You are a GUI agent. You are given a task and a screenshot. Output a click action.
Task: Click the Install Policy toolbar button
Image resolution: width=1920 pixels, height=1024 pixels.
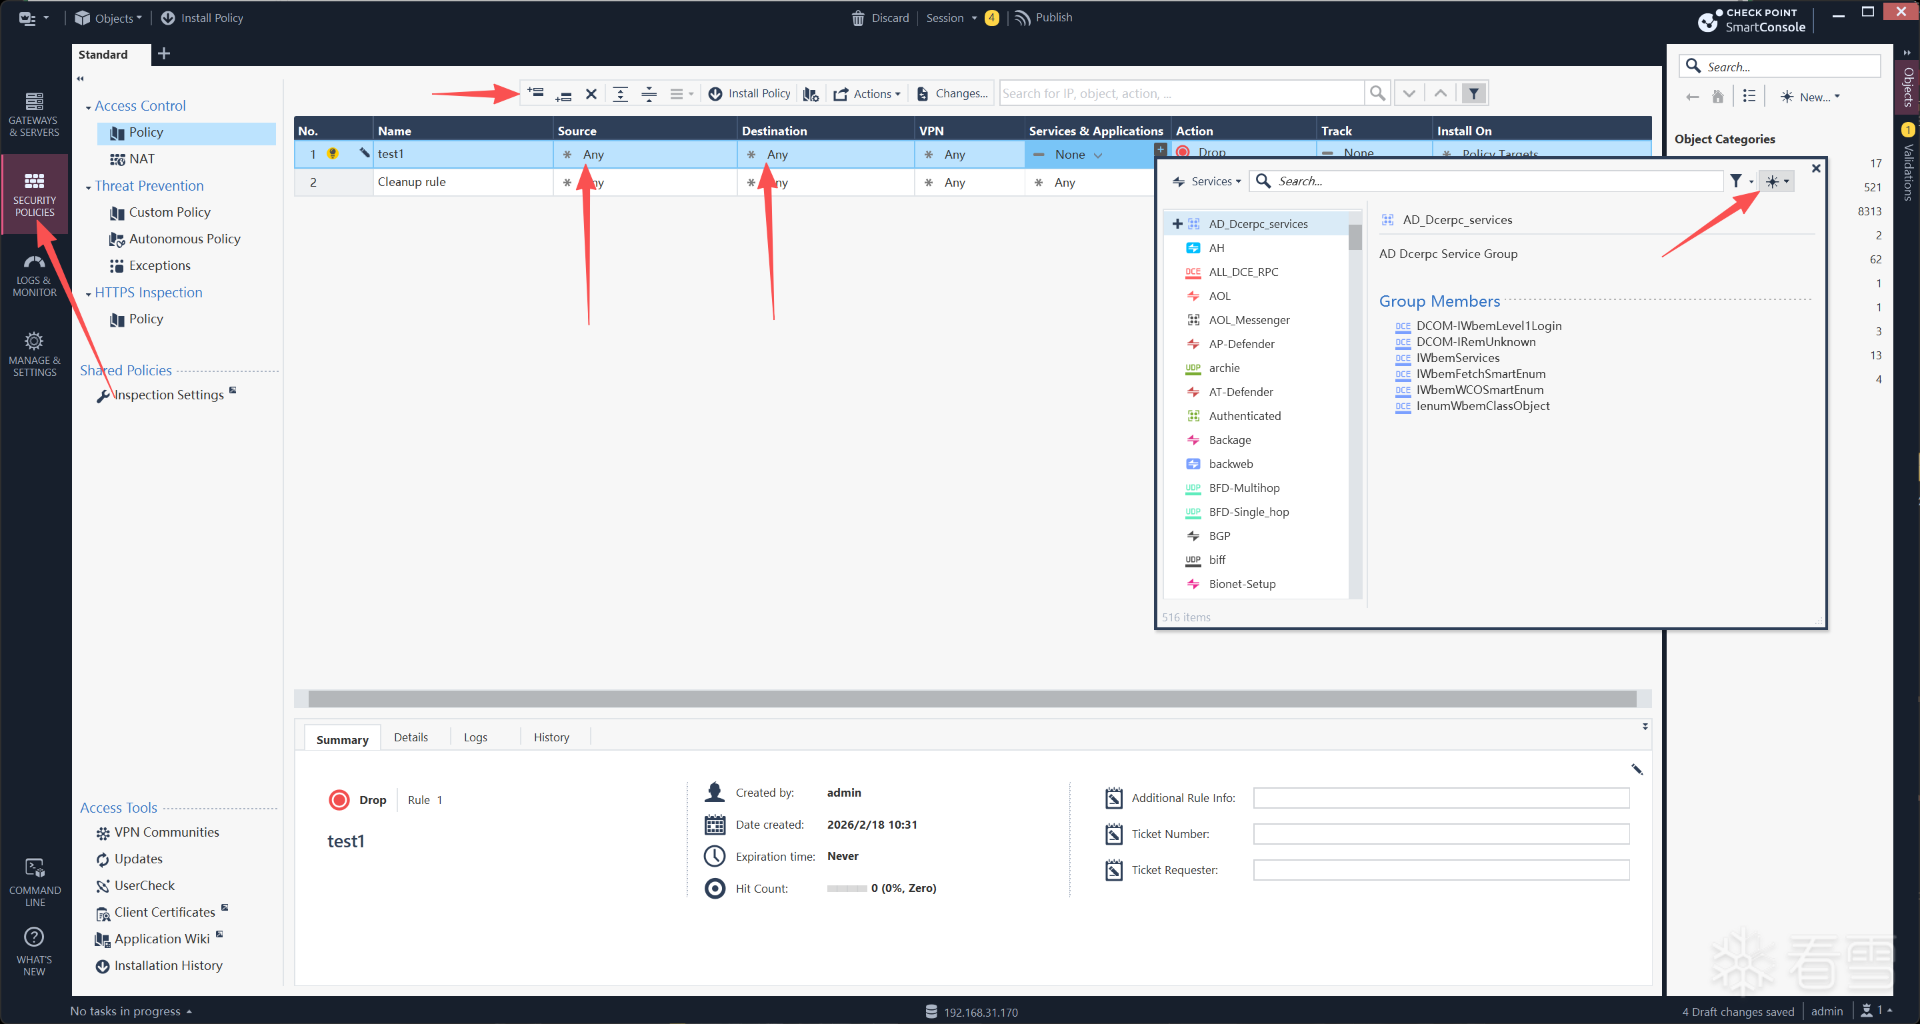(x=749, y=94)
